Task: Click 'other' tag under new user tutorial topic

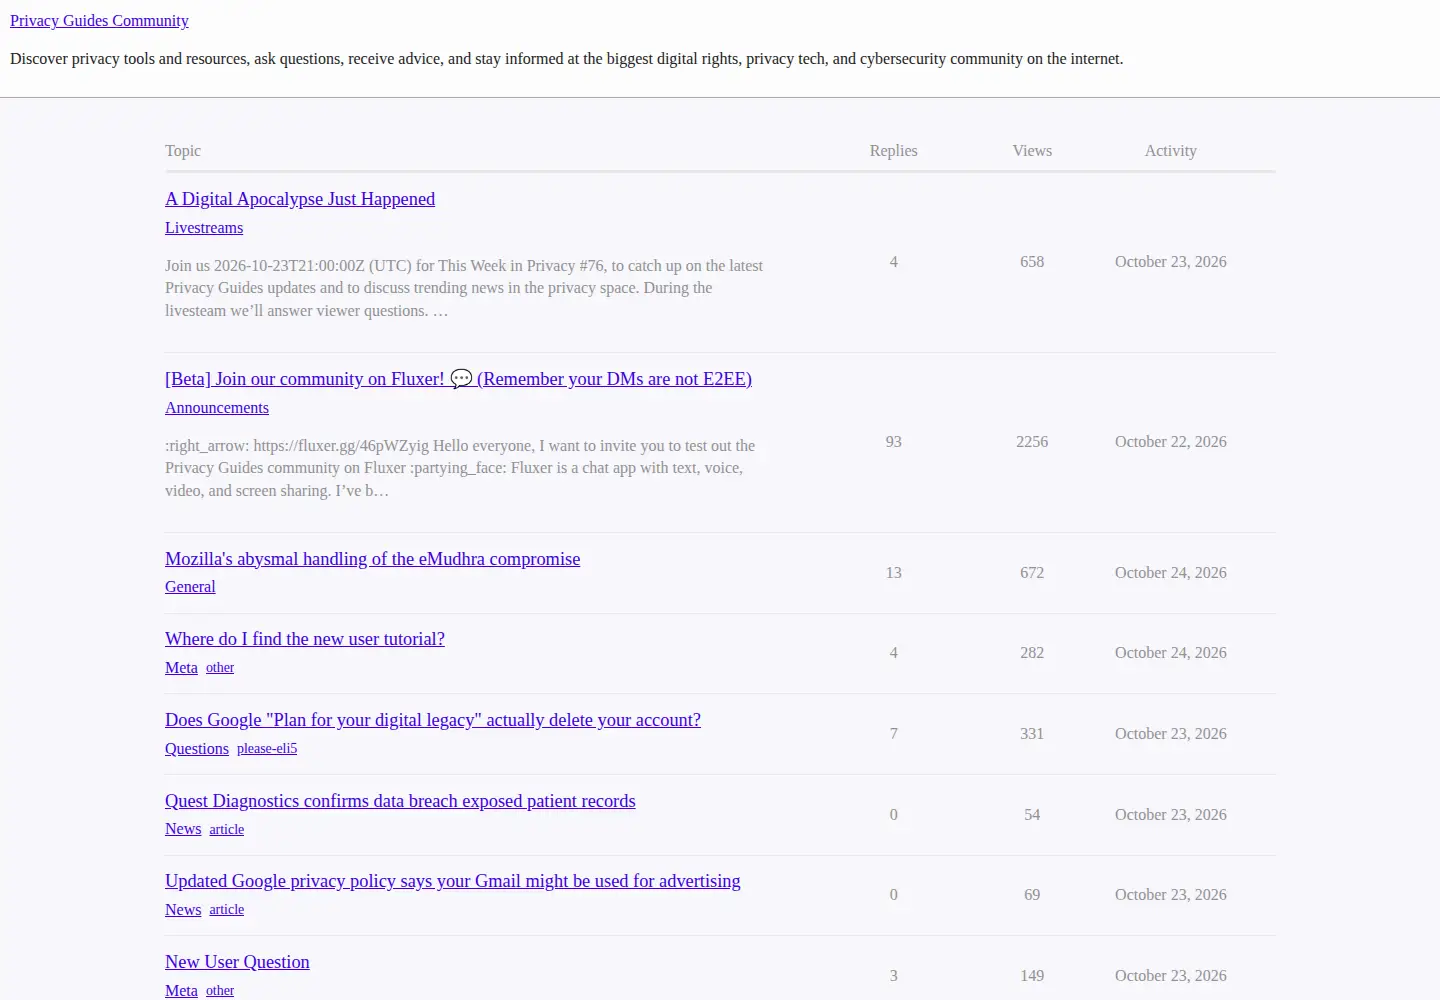Action: tap(220, 668)
